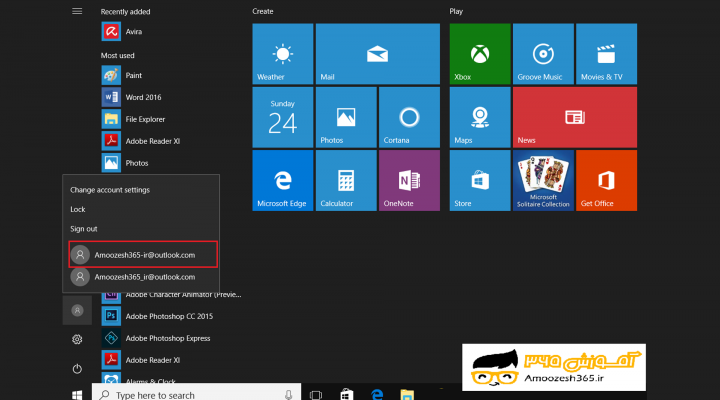The image size is (720, 400).
Task: Switch to Amoozesh365-ir@outlook.com account
Action: (x=143, y=254)
